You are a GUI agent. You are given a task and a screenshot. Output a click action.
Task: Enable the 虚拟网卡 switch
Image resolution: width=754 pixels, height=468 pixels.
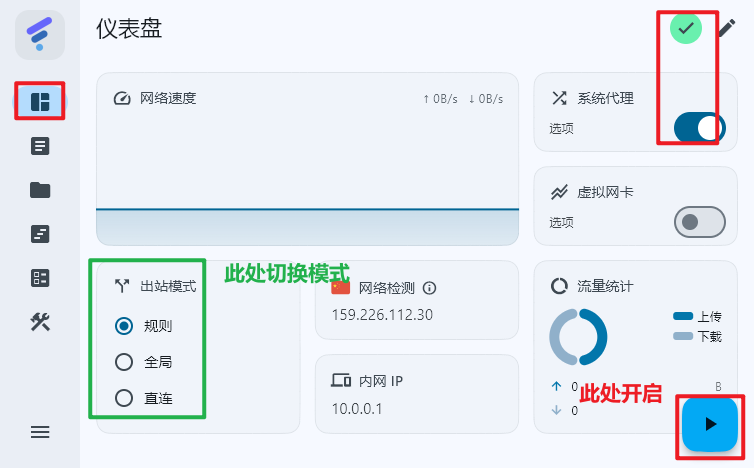pos(698,221)
